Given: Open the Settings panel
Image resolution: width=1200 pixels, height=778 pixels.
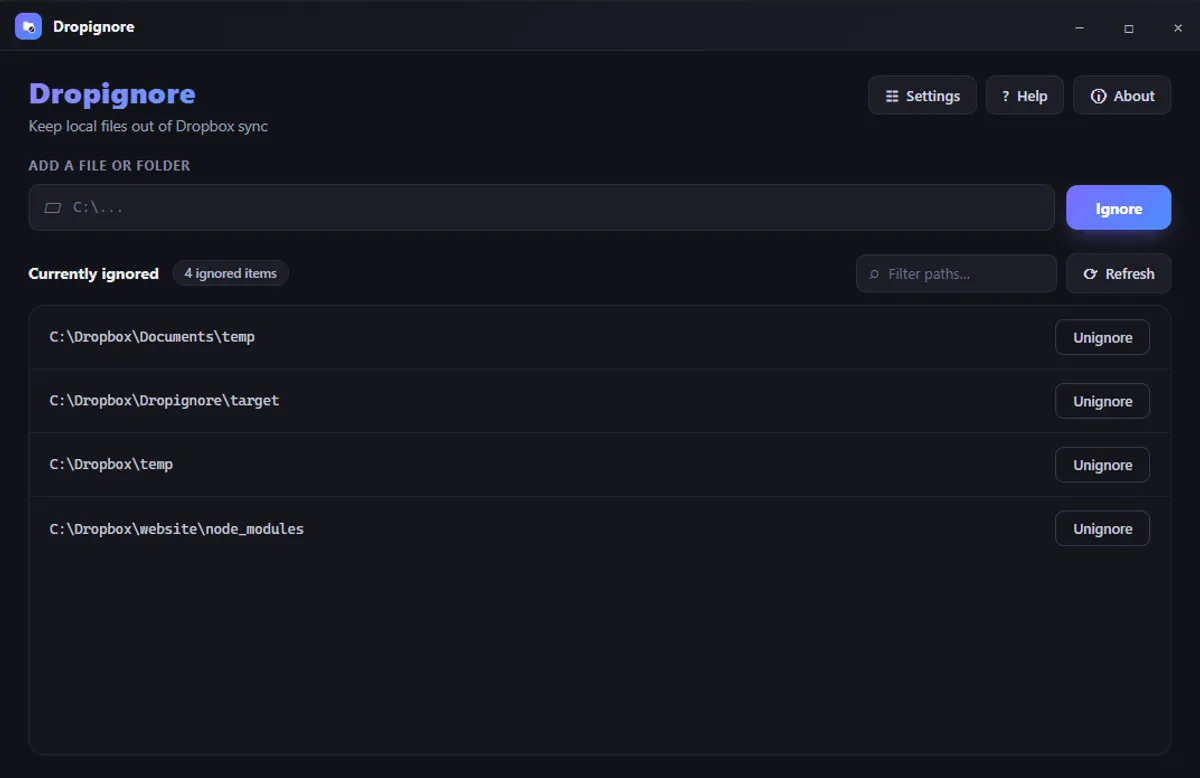Looking at the screenshot, I should pyautogui.click(x=922, y=96).
